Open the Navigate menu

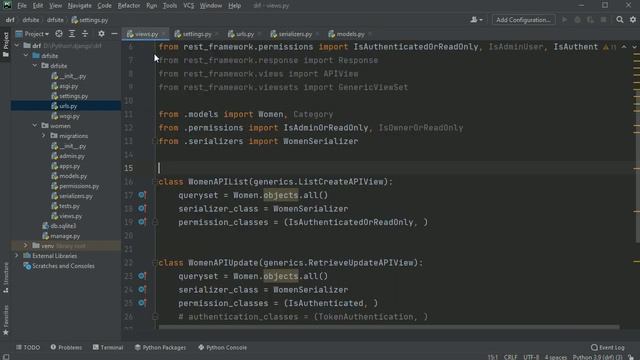click(x=80, y=6)
